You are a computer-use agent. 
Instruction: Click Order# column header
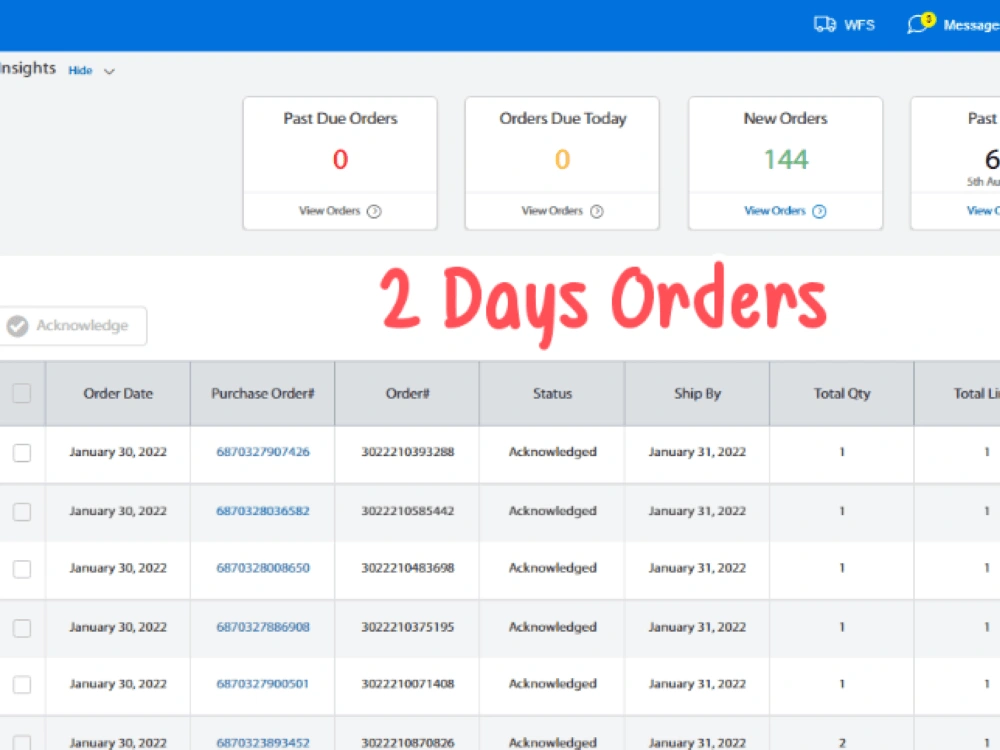click(408, 393)
